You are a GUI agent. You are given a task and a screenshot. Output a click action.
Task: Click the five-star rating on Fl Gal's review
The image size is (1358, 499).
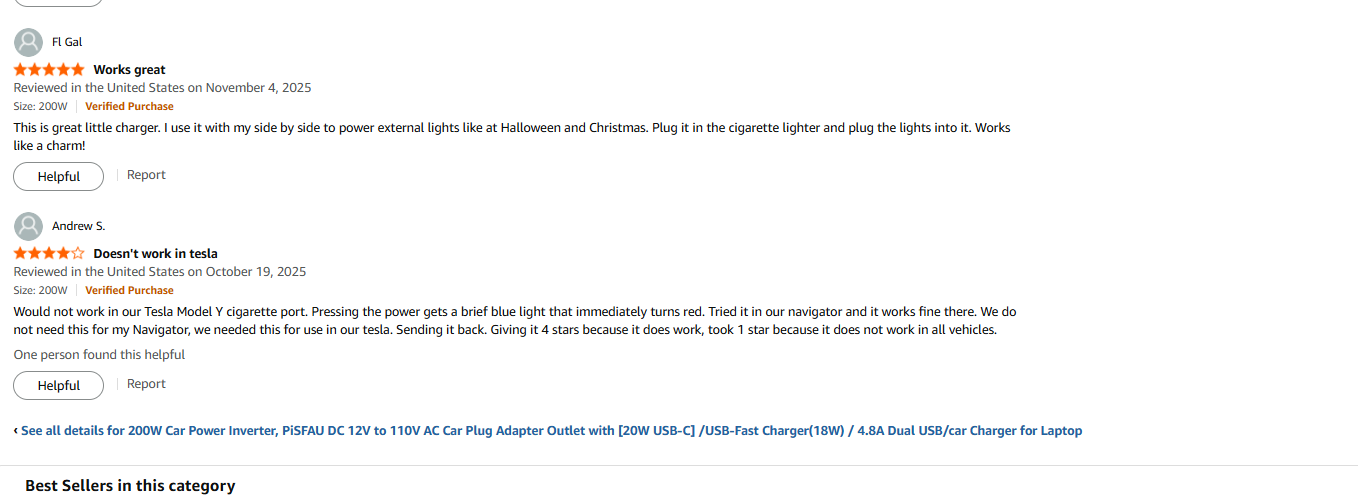pyautogui.click(x=49, y=70)
